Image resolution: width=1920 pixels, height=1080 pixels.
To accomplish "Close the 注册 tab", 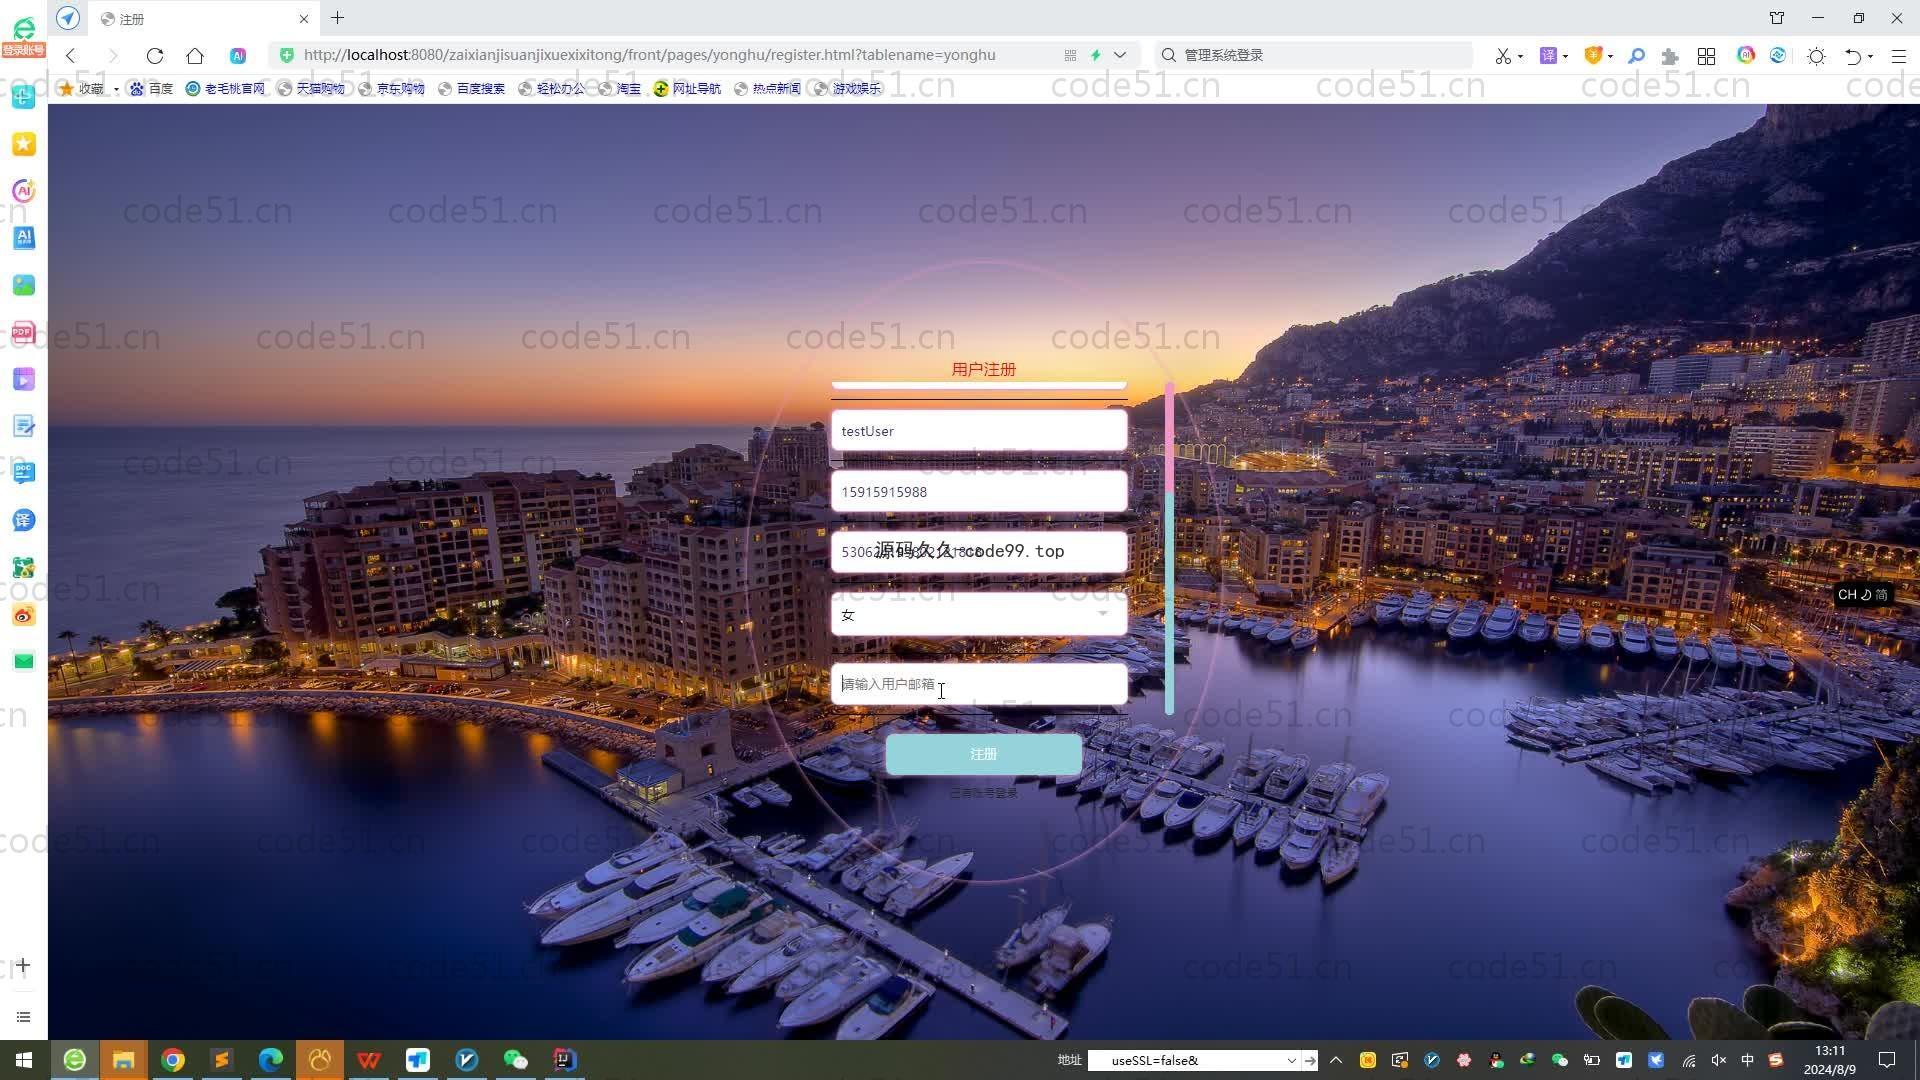I will click(304, 19).
